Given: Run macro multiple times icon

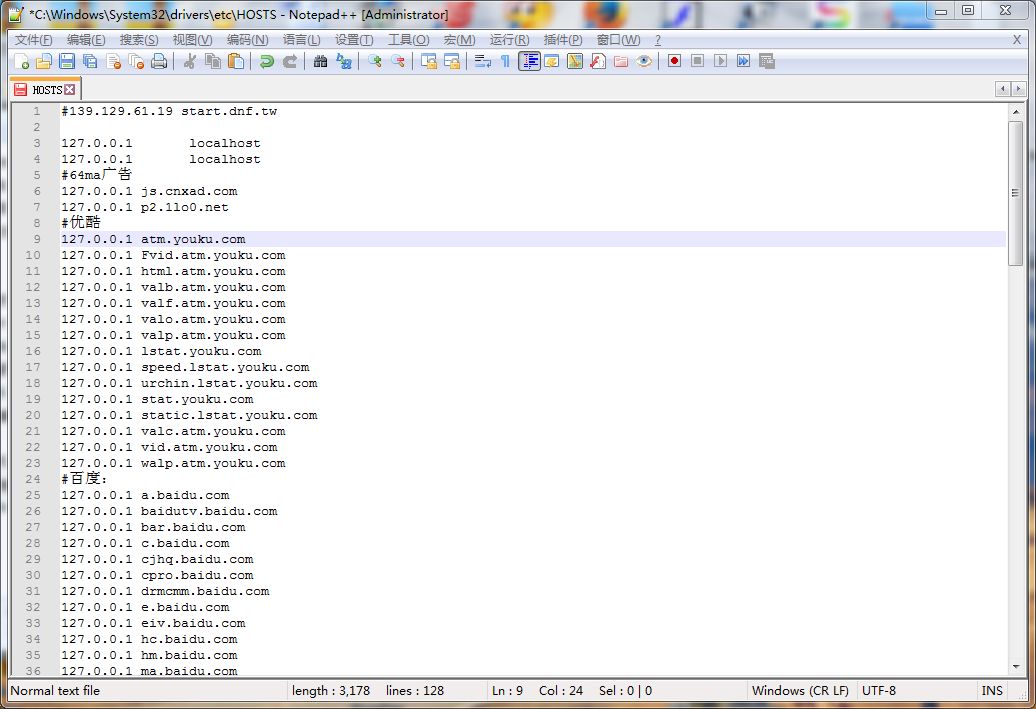Looking at the screenshot, I should pyautogui.click(x=743, y=61).
